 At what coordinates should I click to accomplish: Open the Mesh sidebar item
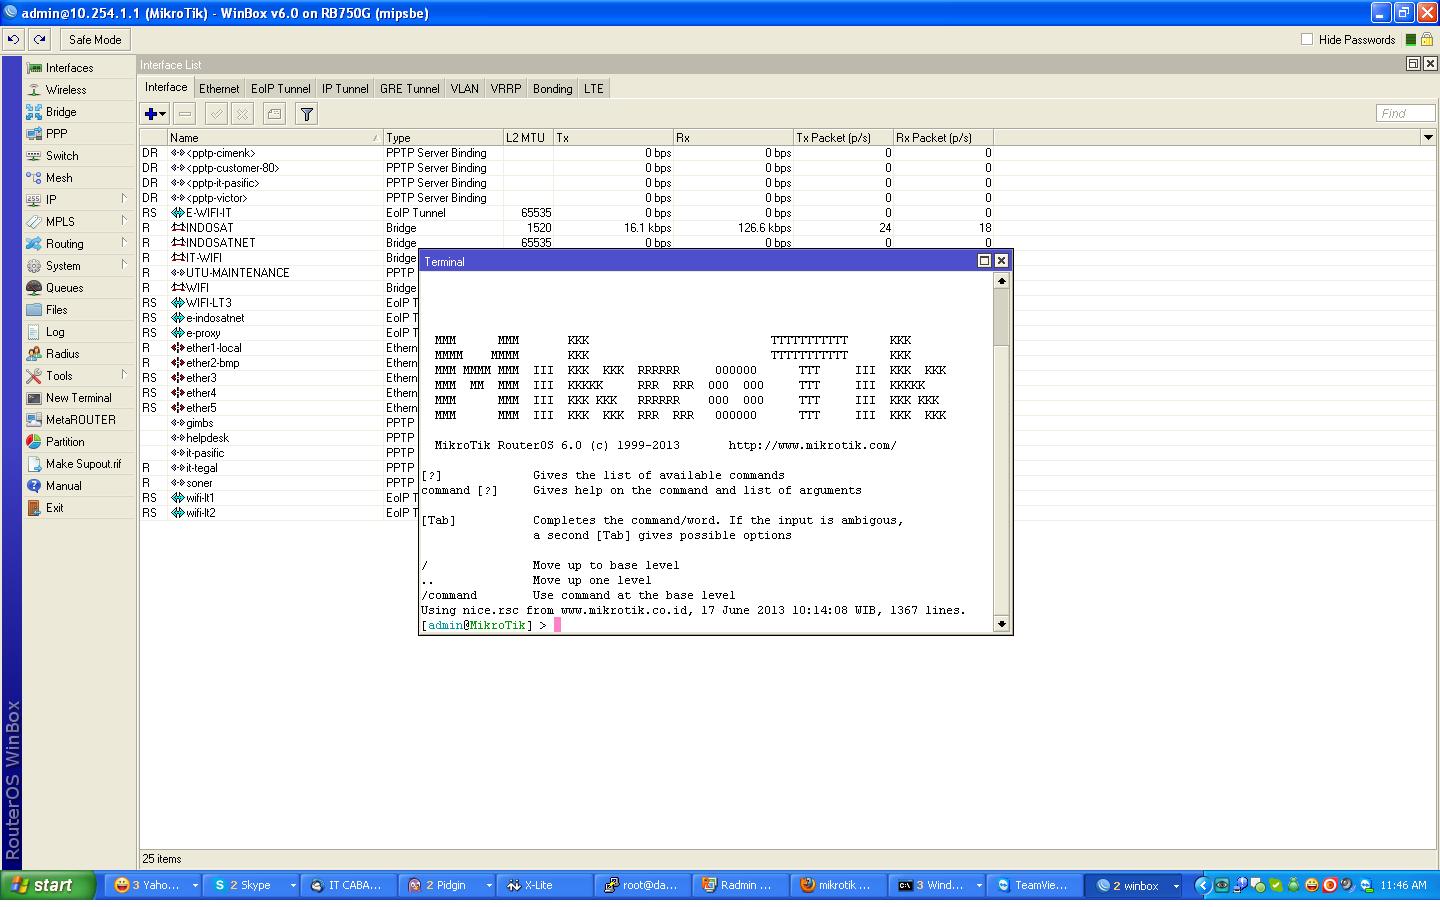80,178
